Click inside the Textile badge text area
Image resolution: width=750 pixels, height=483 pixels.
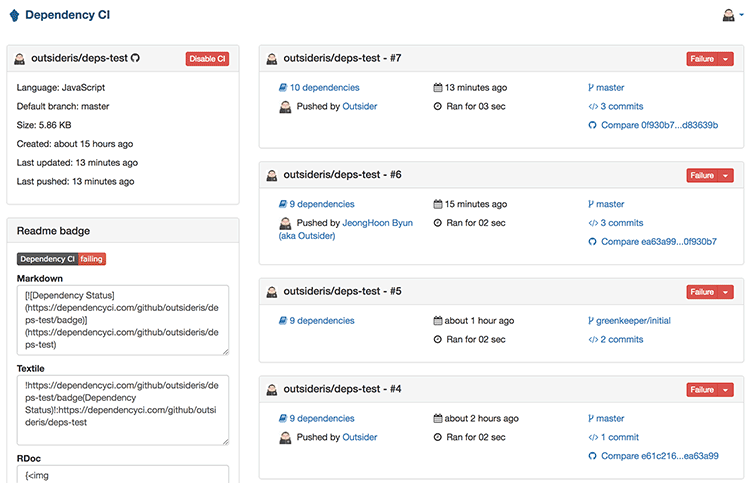pyautogui.click(x=122, y=410)
